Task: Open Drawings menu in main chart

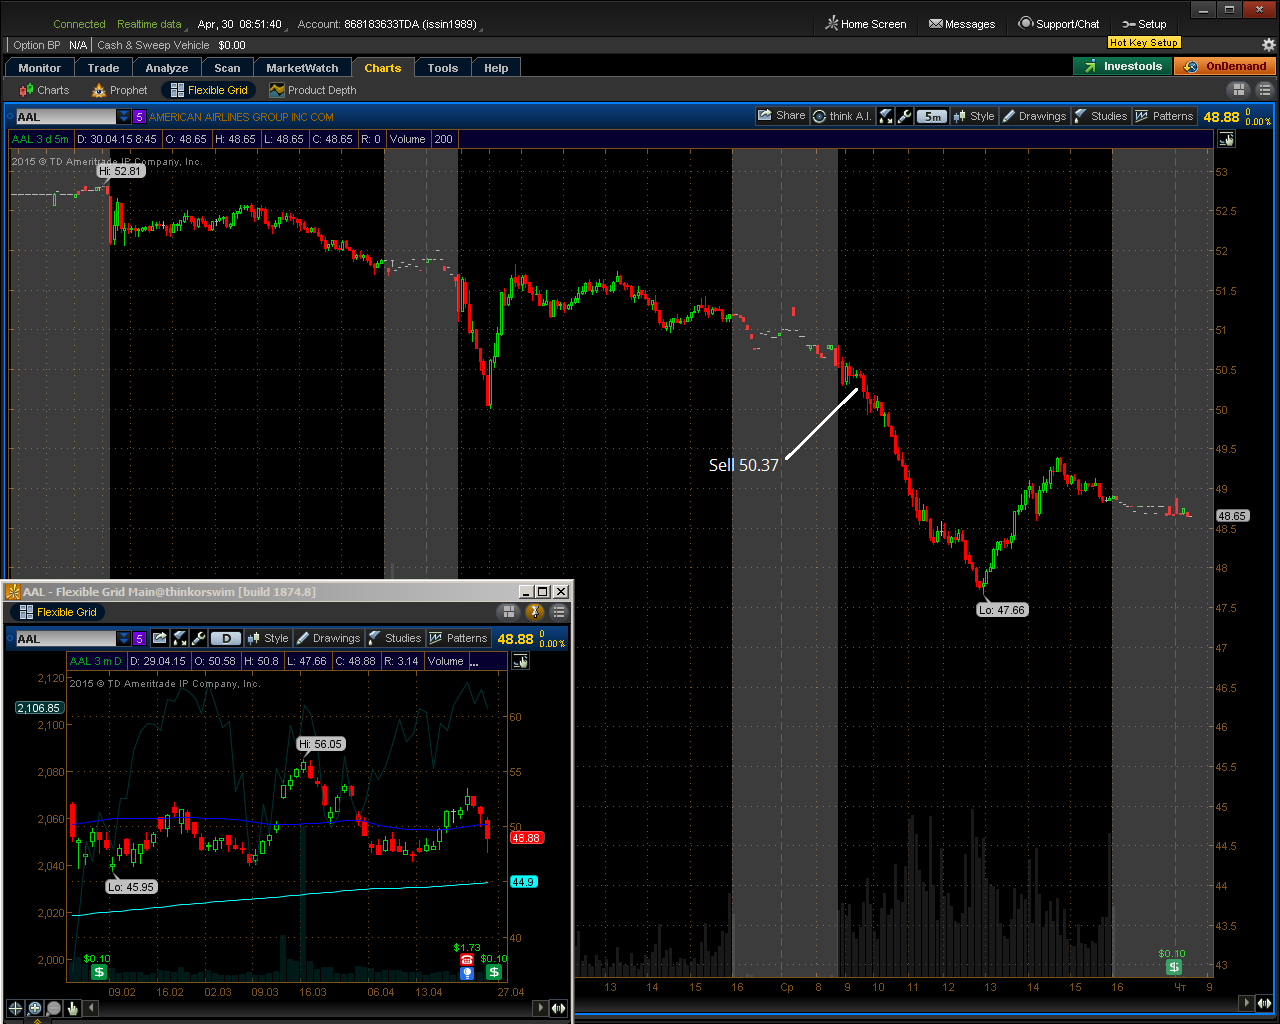Action: pyautogui.click(x=1034, y=116)
